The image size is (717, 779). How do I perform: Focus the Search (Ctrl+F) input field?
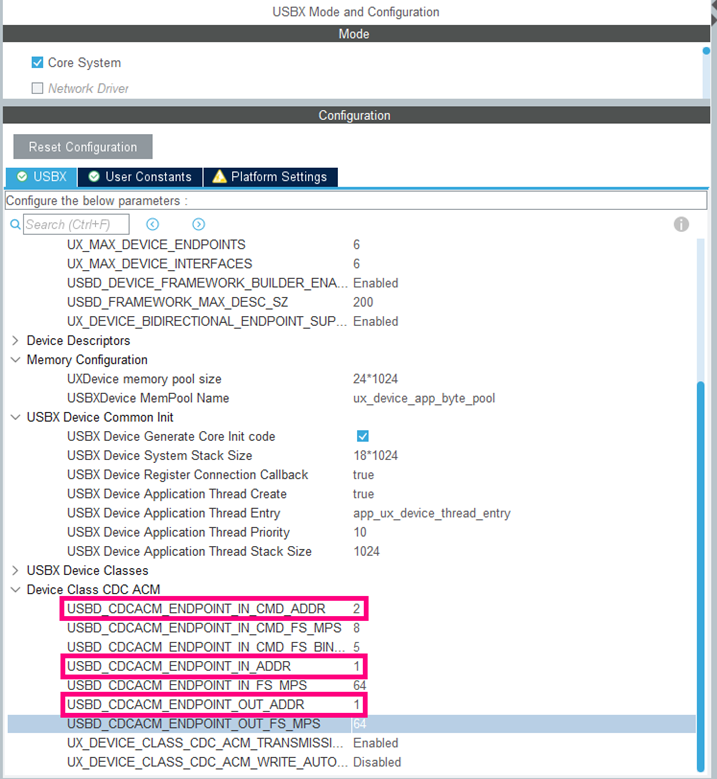[x=76, y=225]
